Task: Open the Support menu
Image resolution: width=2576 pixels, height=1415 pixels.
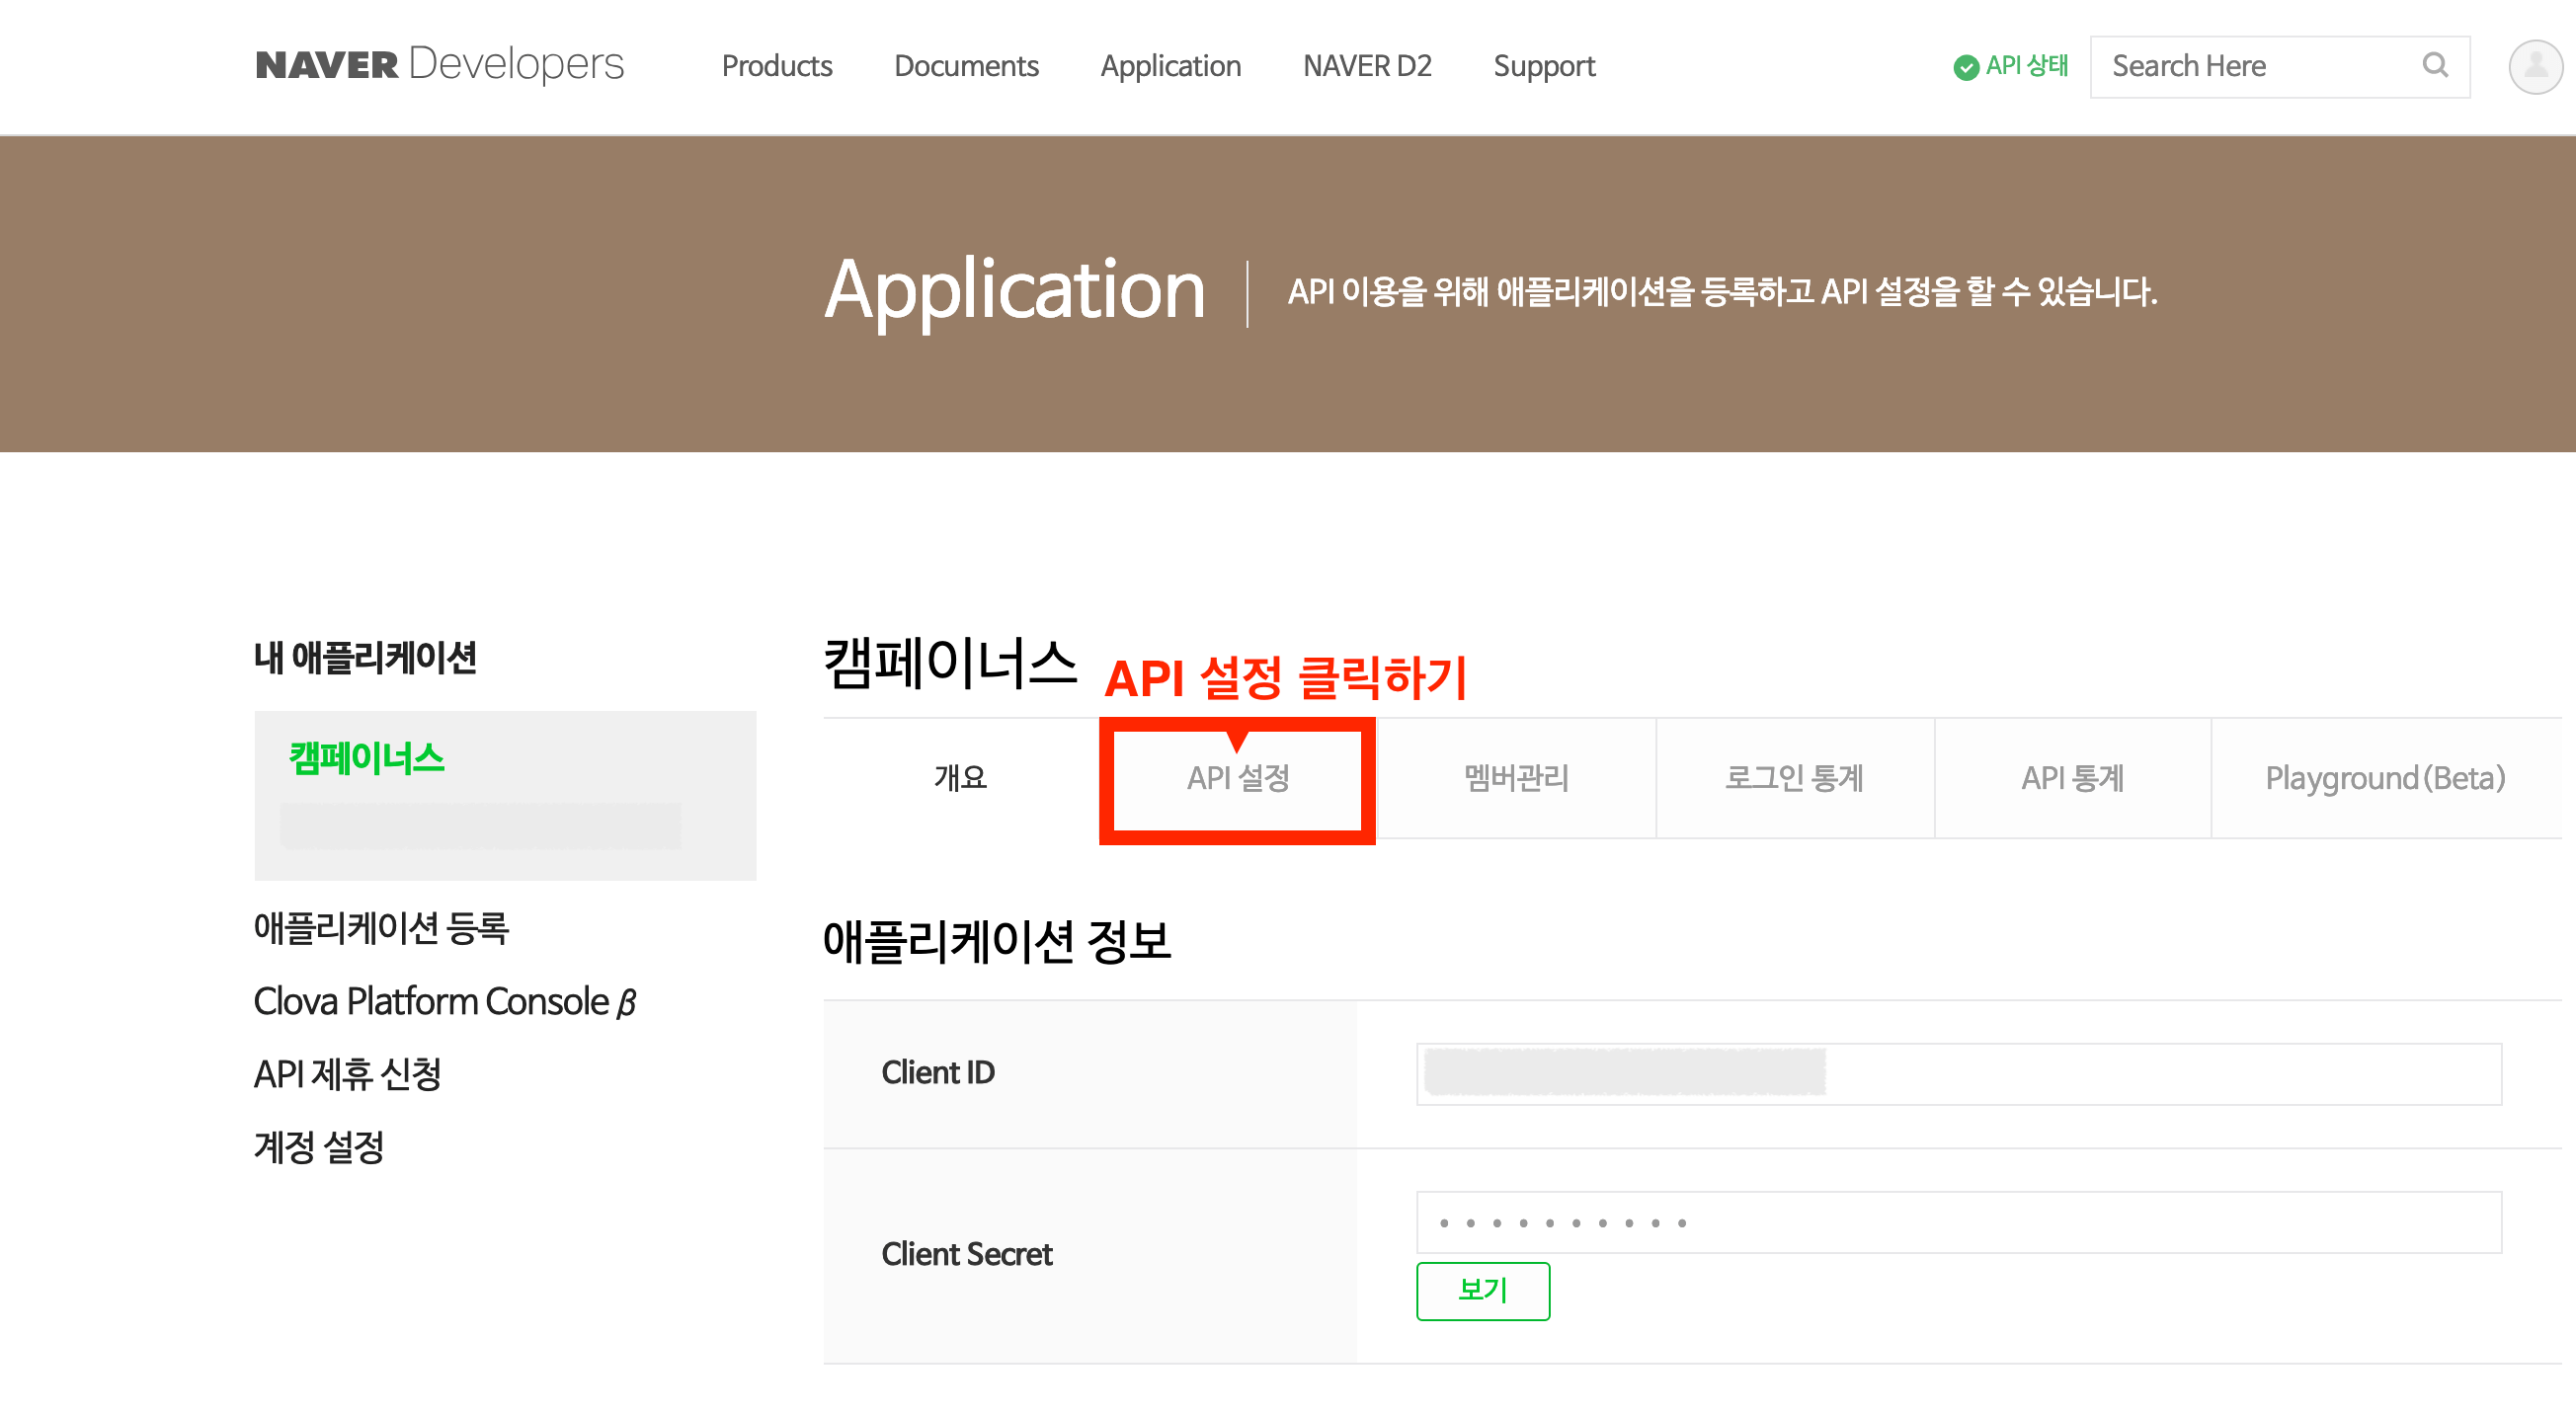Action: 1544,66
